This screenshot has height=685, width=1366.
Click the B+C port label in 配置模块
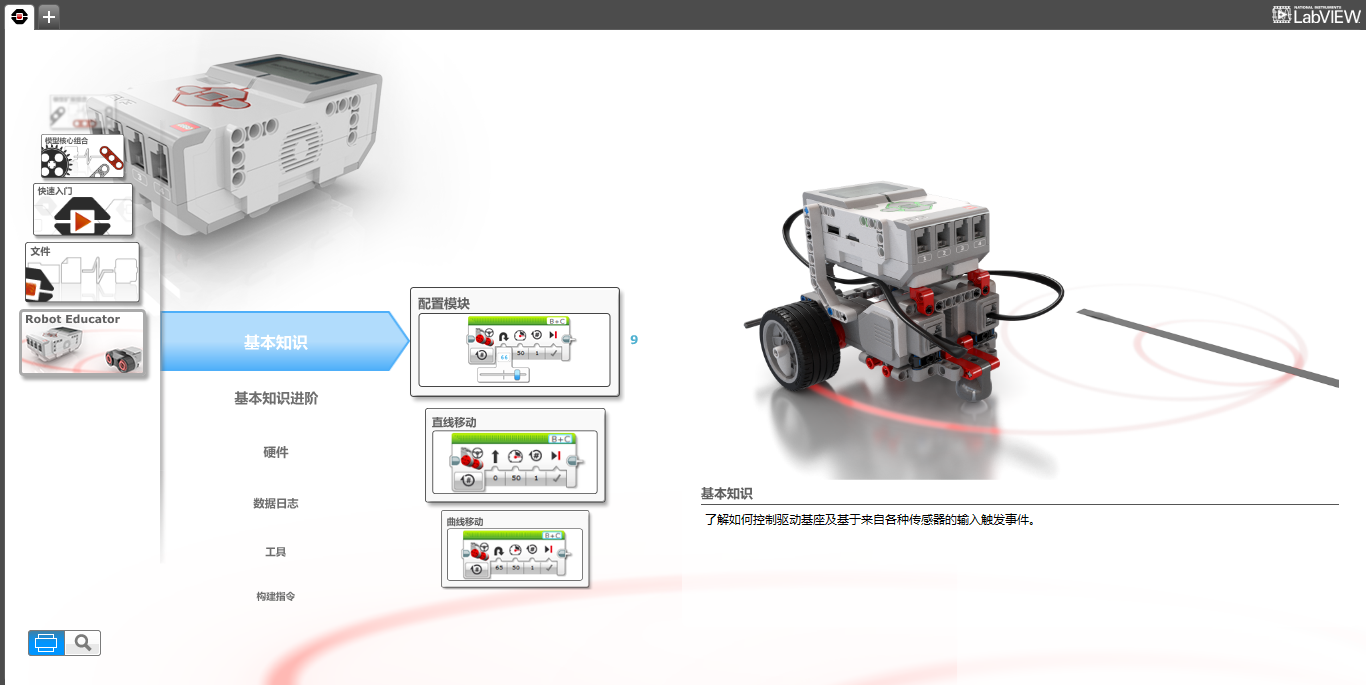(557, 321)
